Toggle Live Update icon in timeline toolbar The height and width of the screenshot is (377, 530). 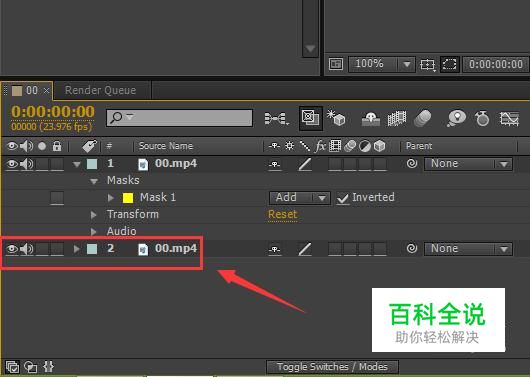(x=311, y=118)
